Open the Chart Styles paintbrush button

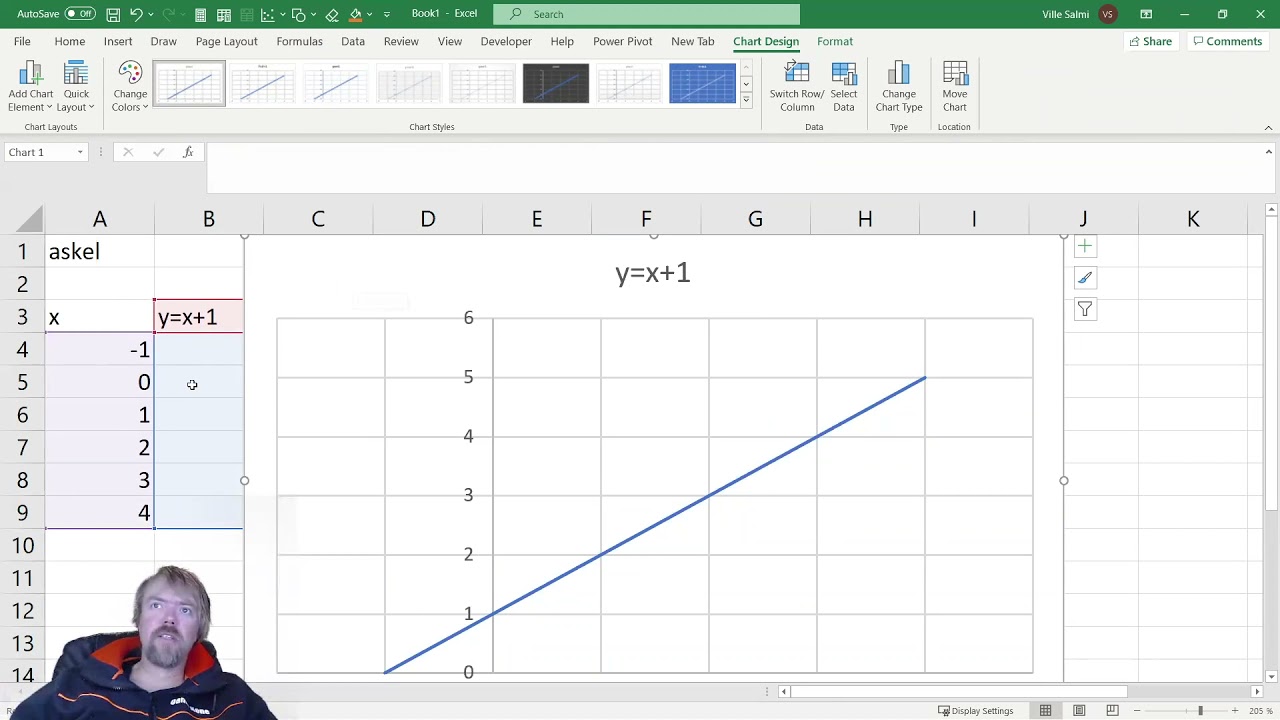[1085, 278]
